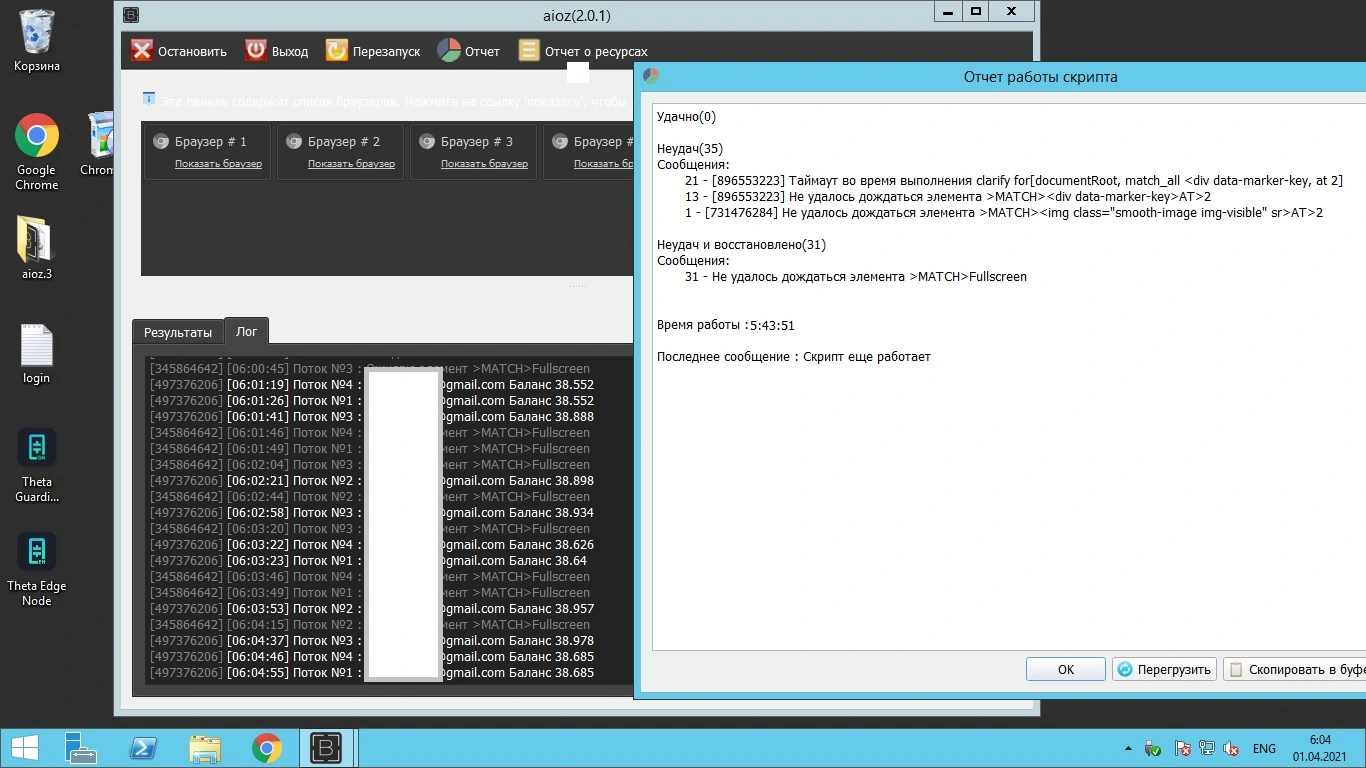Screen dimensions: 1366x768
Task: Click the log row timestamped [06:03:53]
Action: pyautogui.click(x=372, y=609)
